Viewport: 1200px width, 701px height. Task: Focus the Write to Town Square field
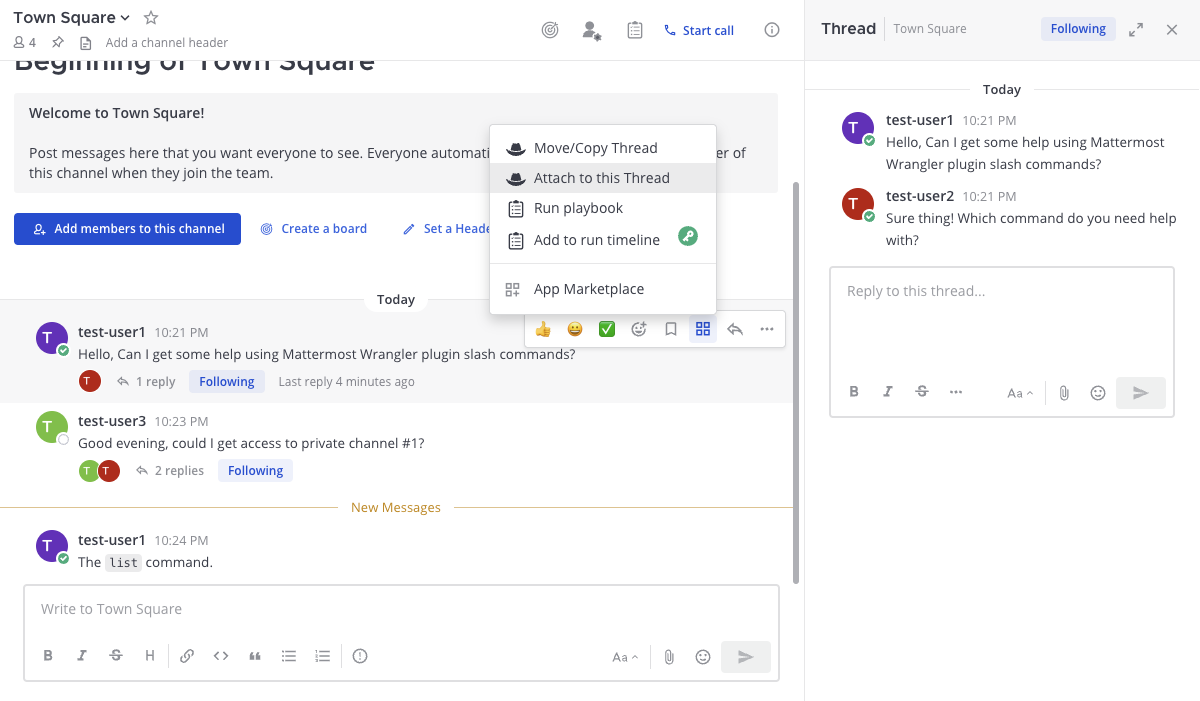click(400, 609)
